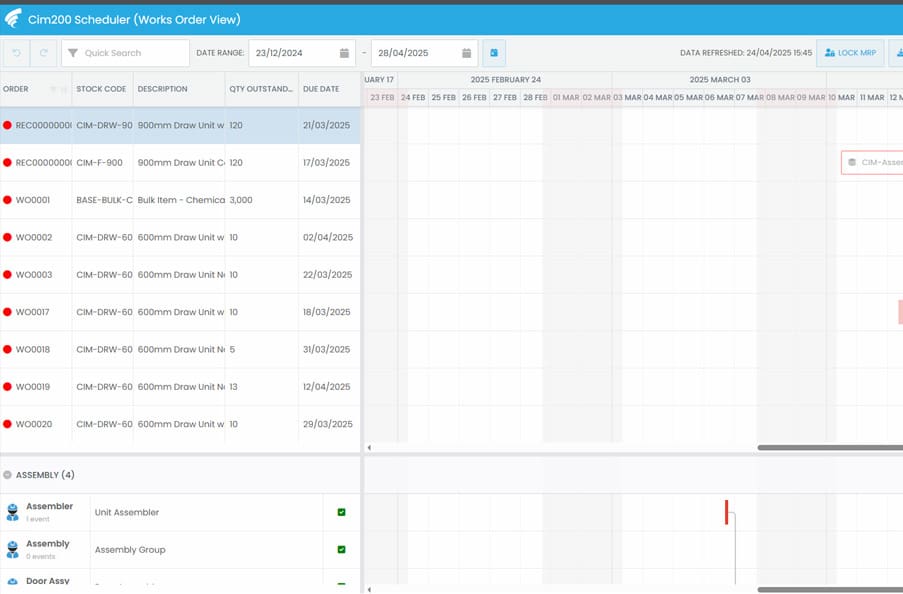903x594 pixels.
Task: Click the red status dot for WO0018
Action: tap(7, 349)
